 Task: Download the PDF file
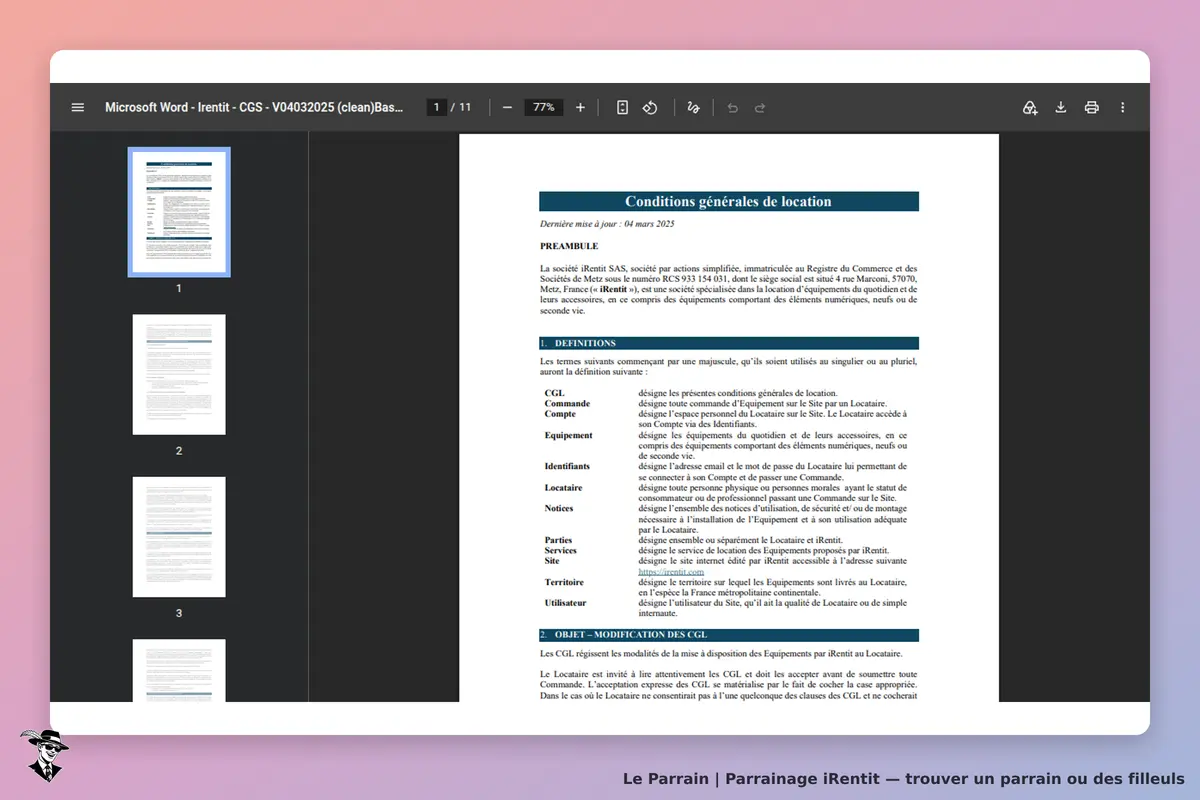1061,107
